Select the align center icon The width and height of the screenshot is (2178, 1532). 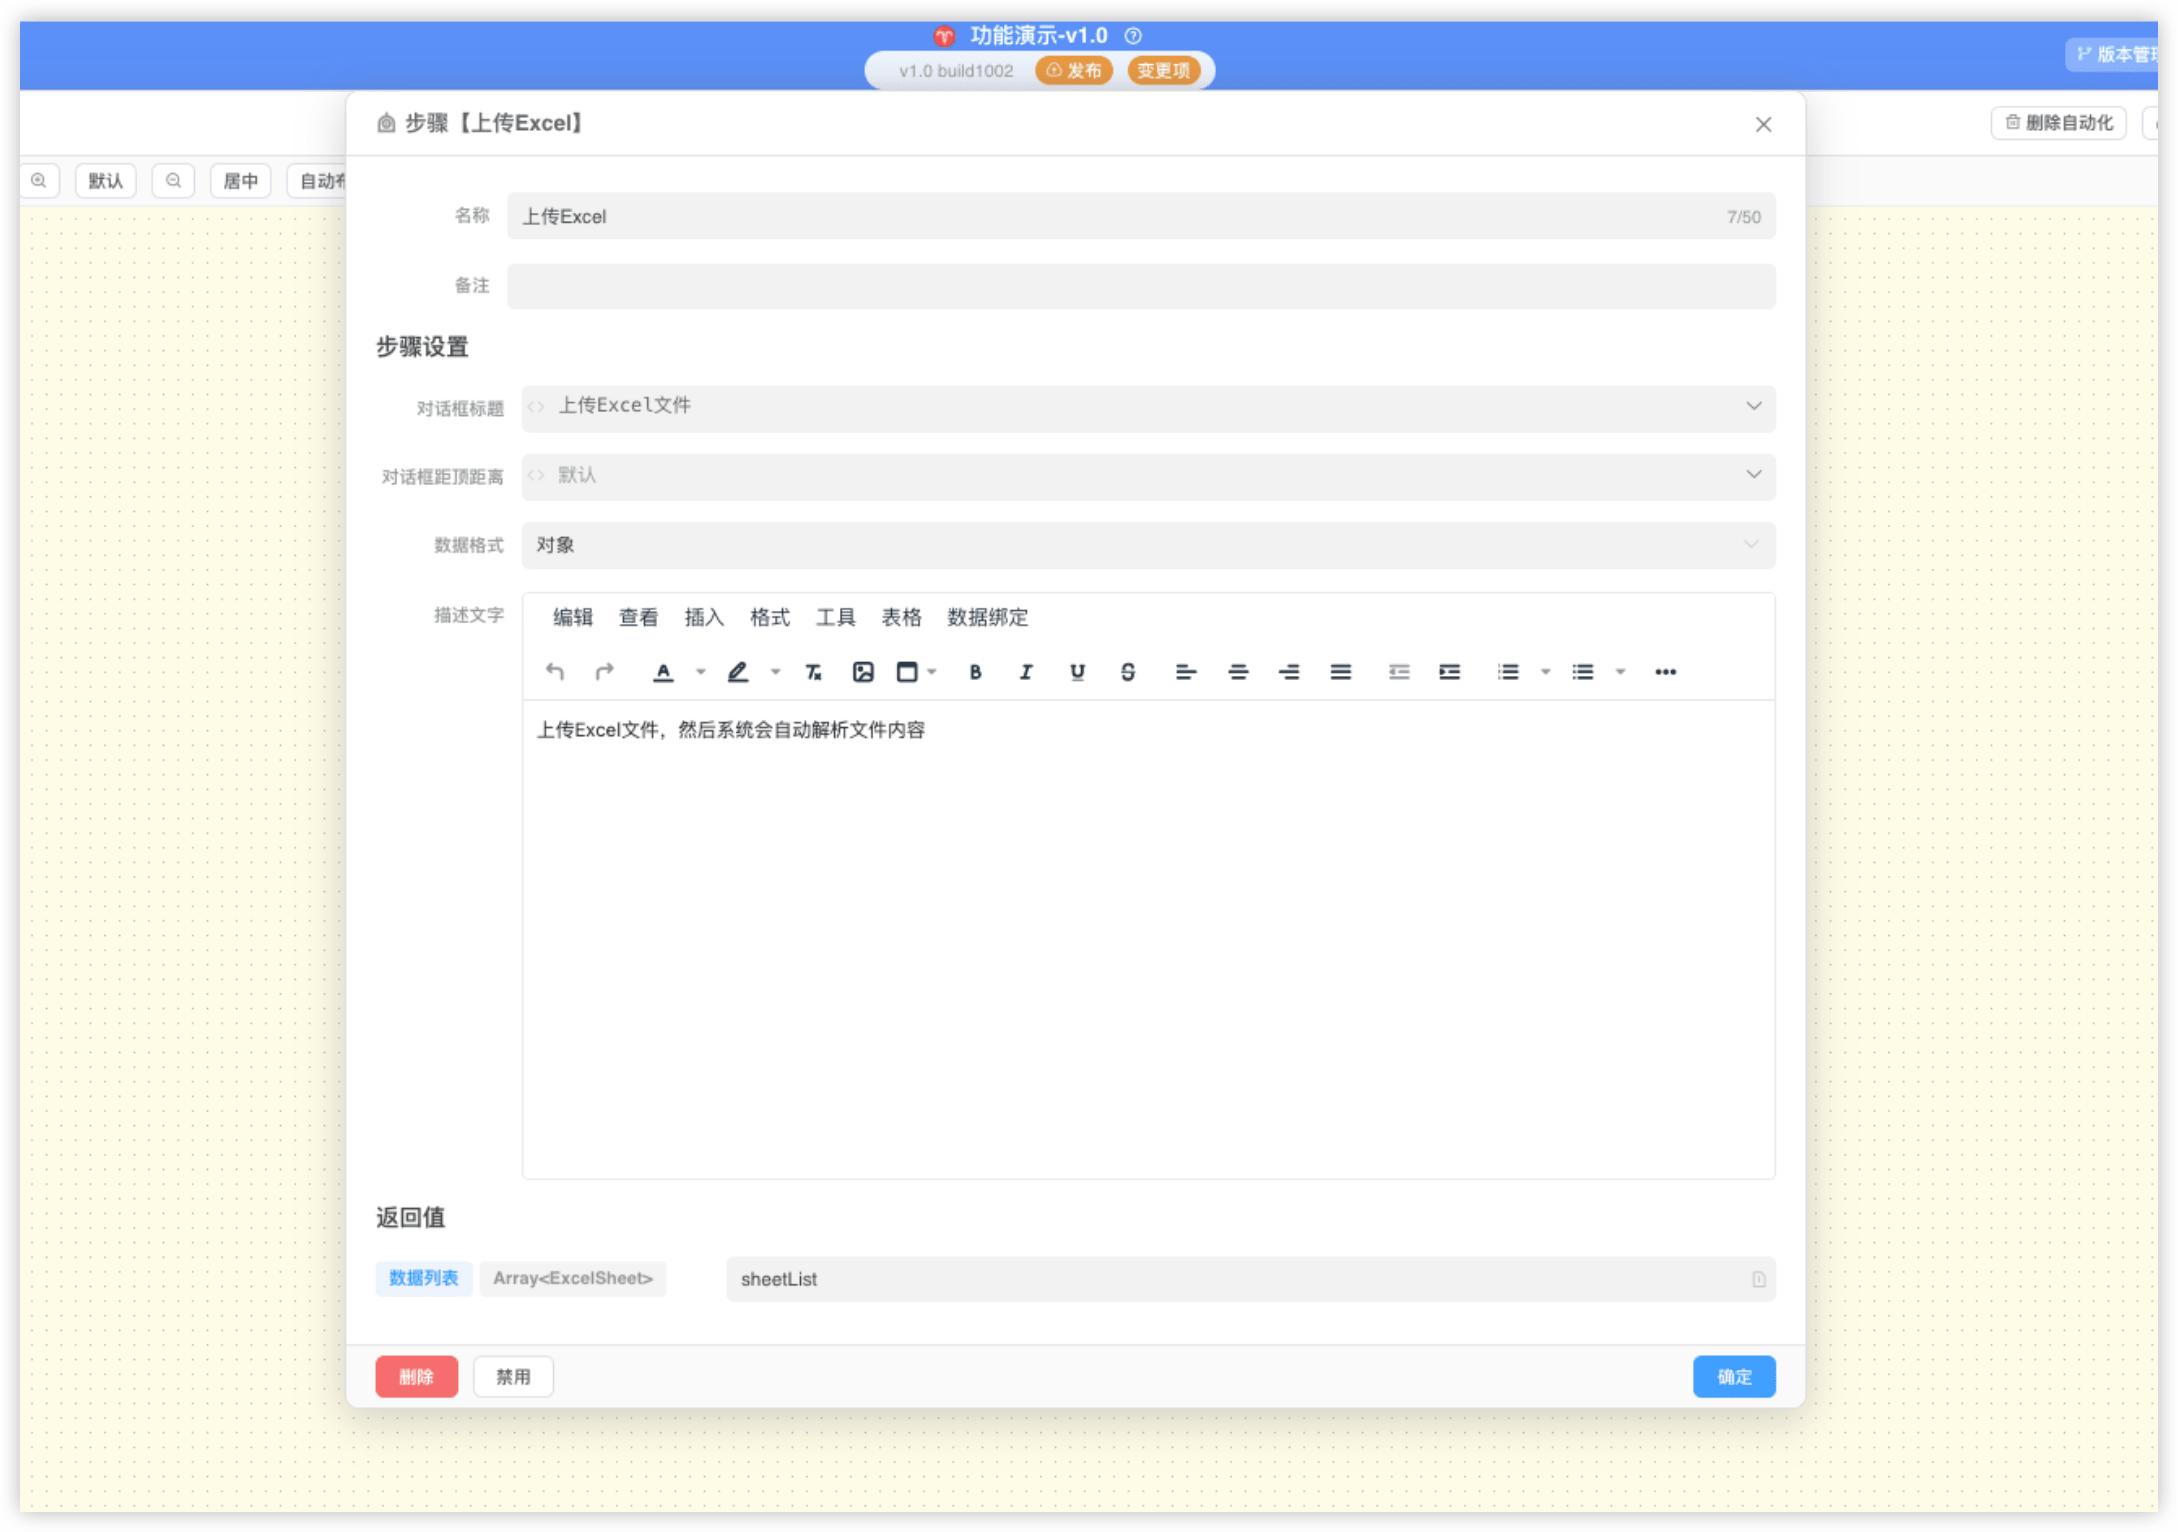1239,671
